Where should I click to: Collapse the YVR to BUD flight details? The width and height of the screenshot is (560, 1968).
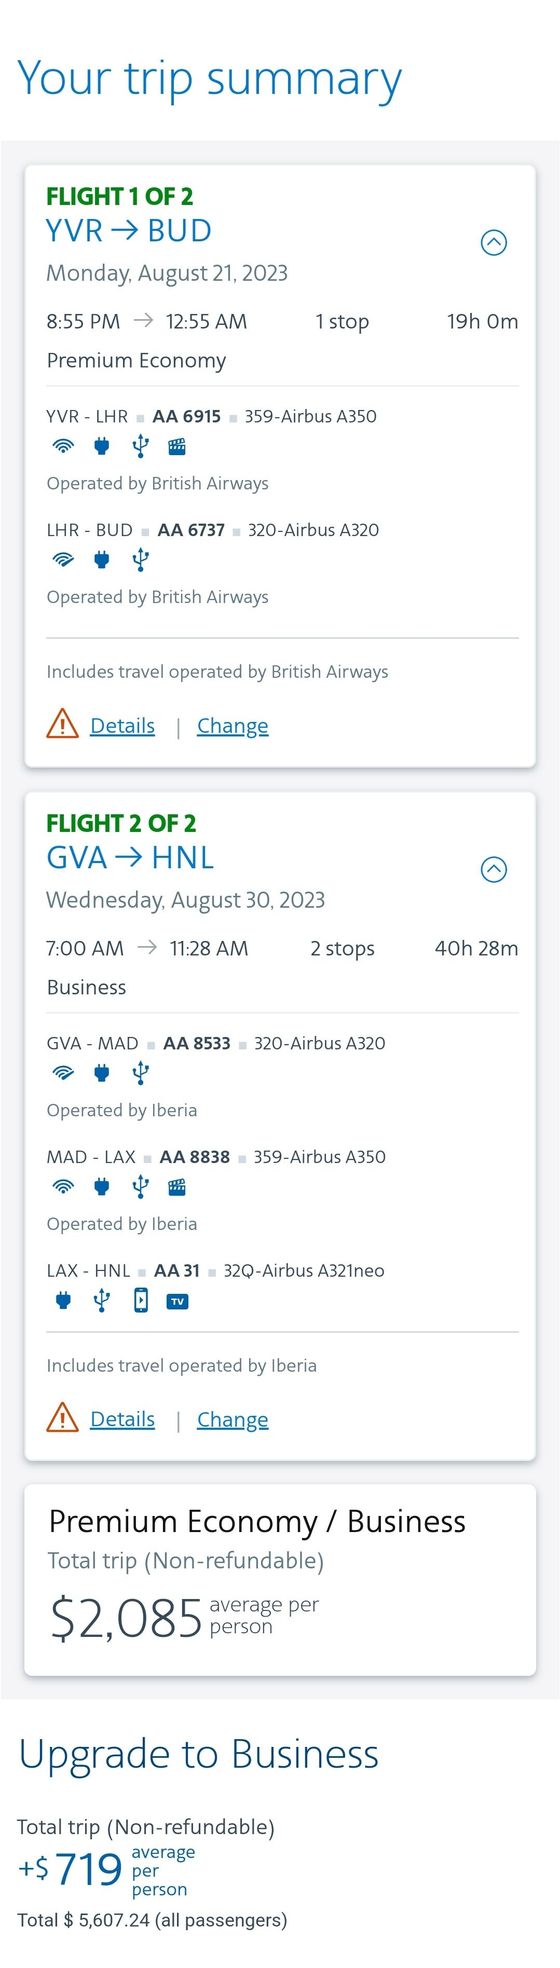coord(494,242)
